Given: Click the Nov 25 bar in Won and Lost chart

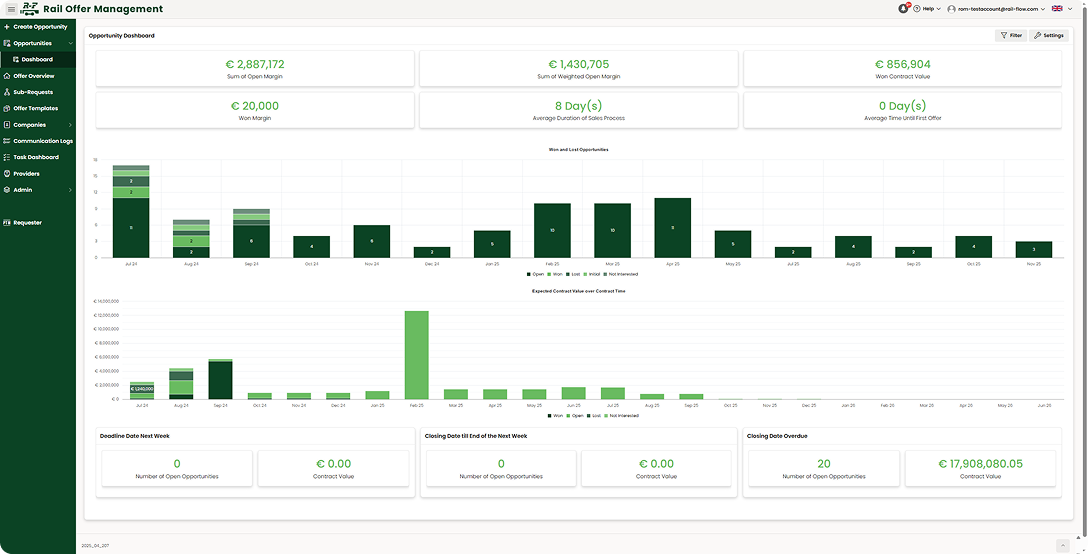Looking at the screenshot, I should (1034, 249).
